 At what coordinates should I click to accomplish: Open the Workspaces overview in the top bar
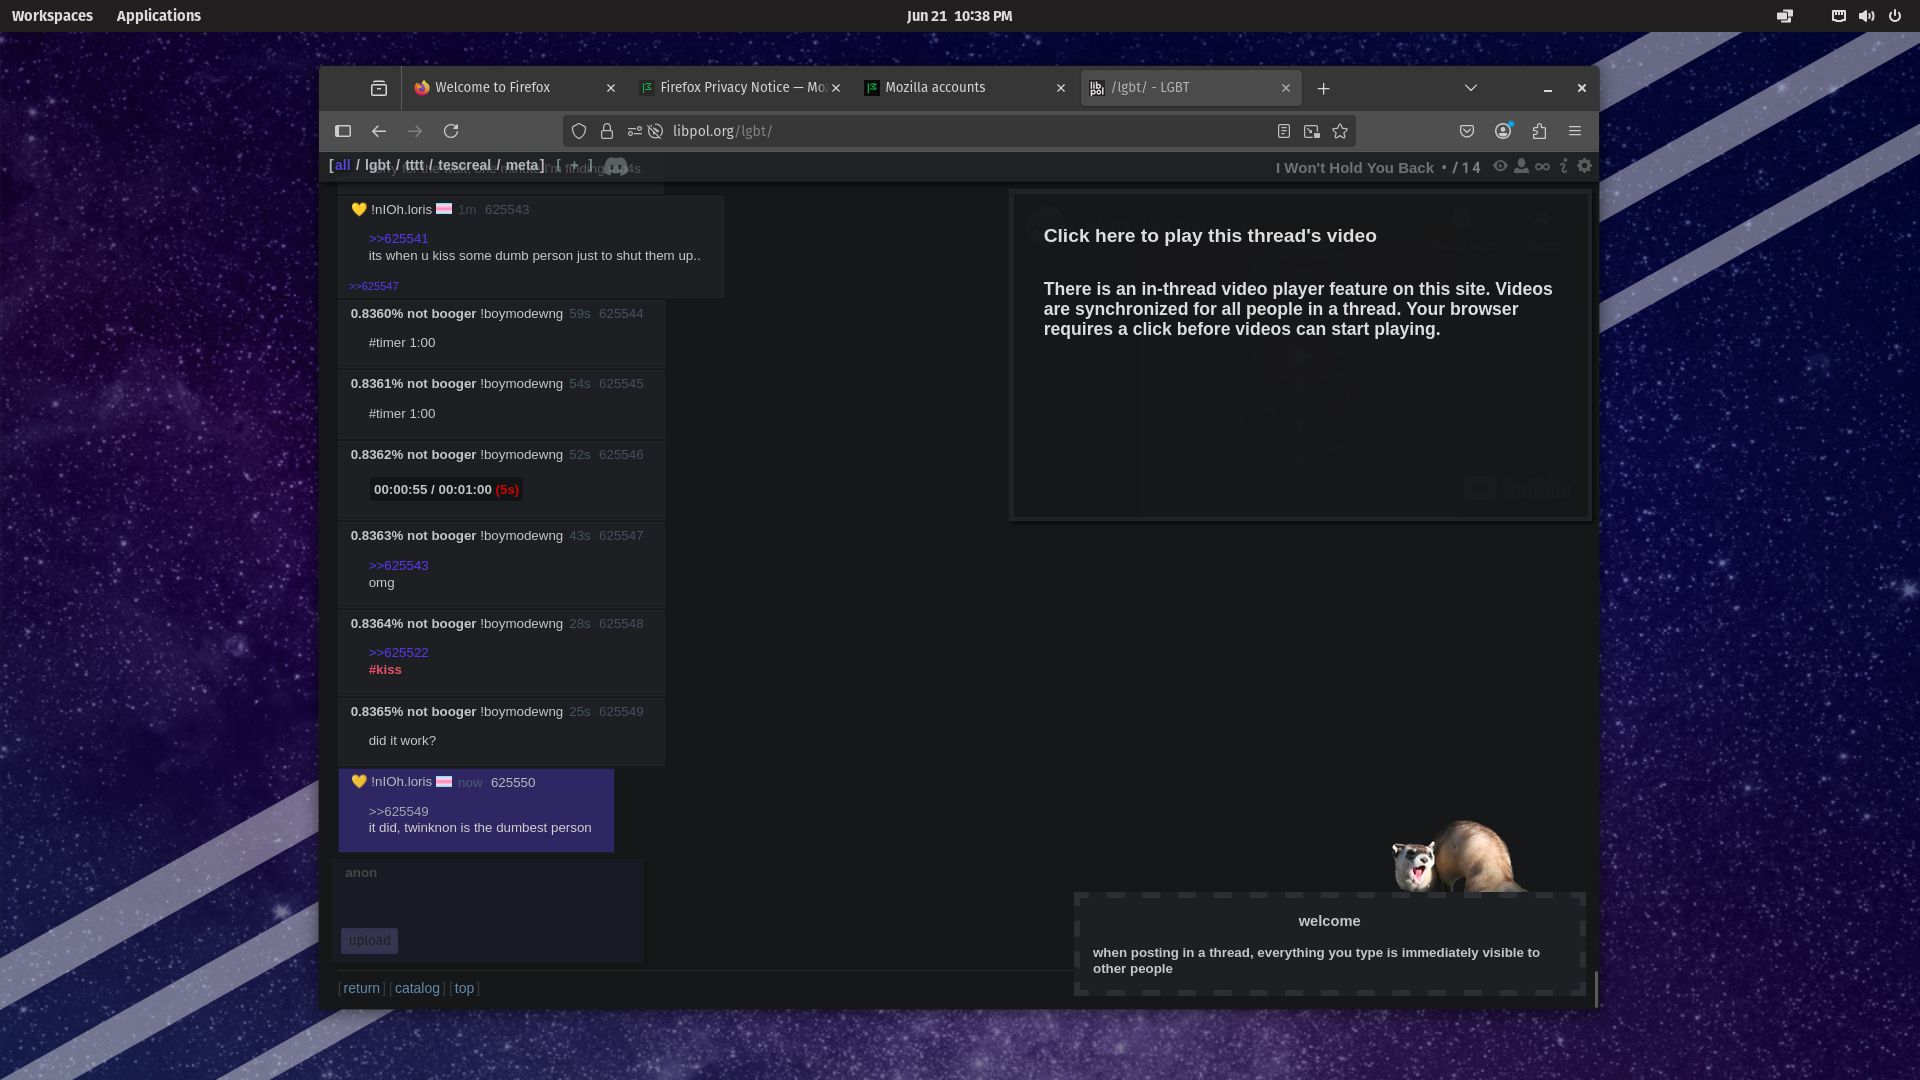(52, 16)
